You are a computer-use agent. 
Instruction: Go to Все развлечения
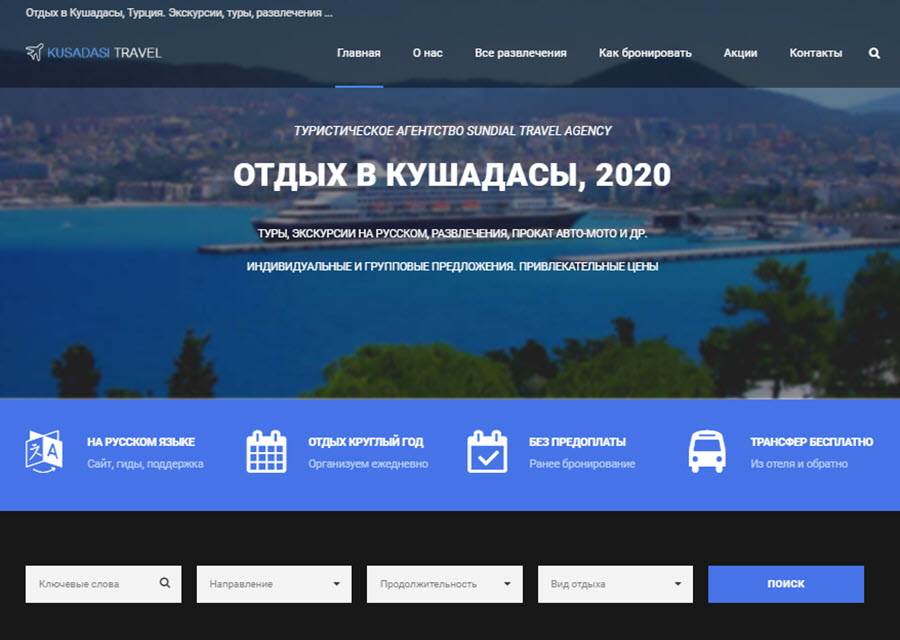coord(521,53)
